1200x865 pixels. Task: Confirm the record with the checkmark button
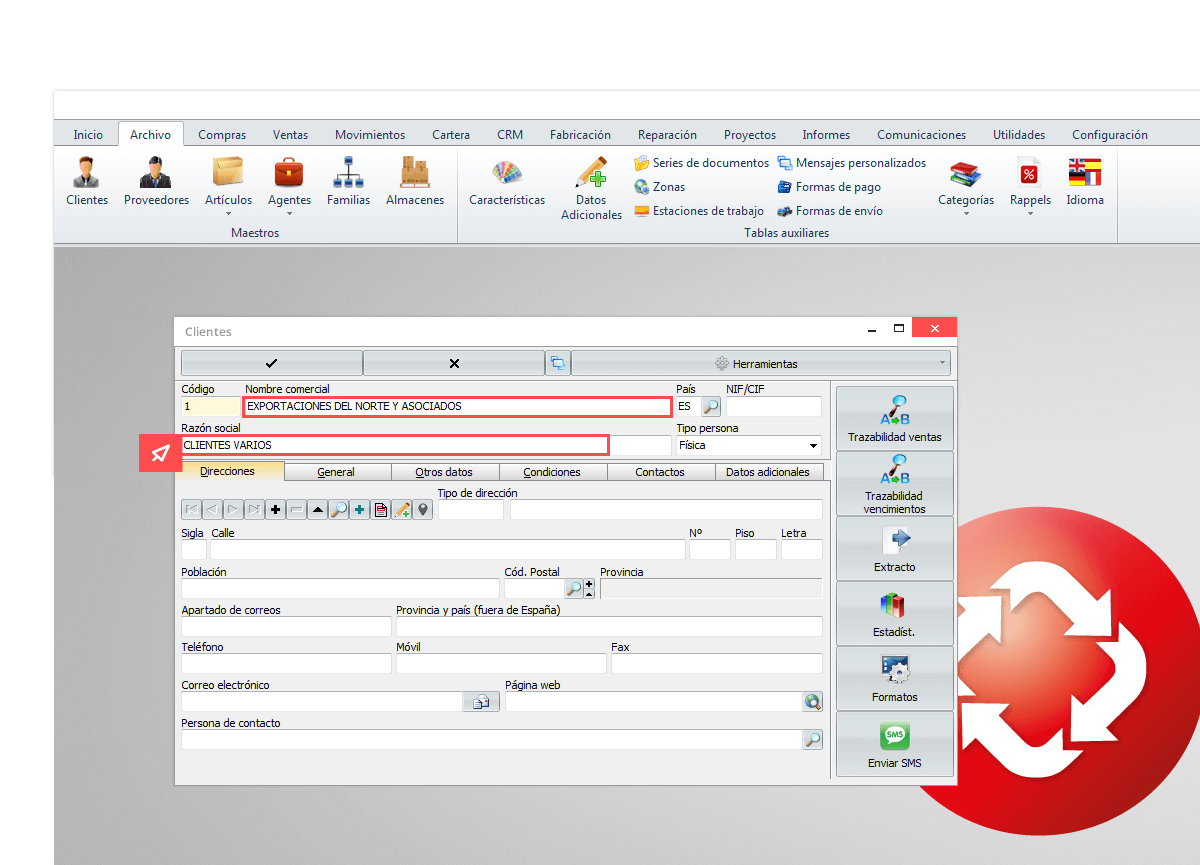click(x=272, y=363)
